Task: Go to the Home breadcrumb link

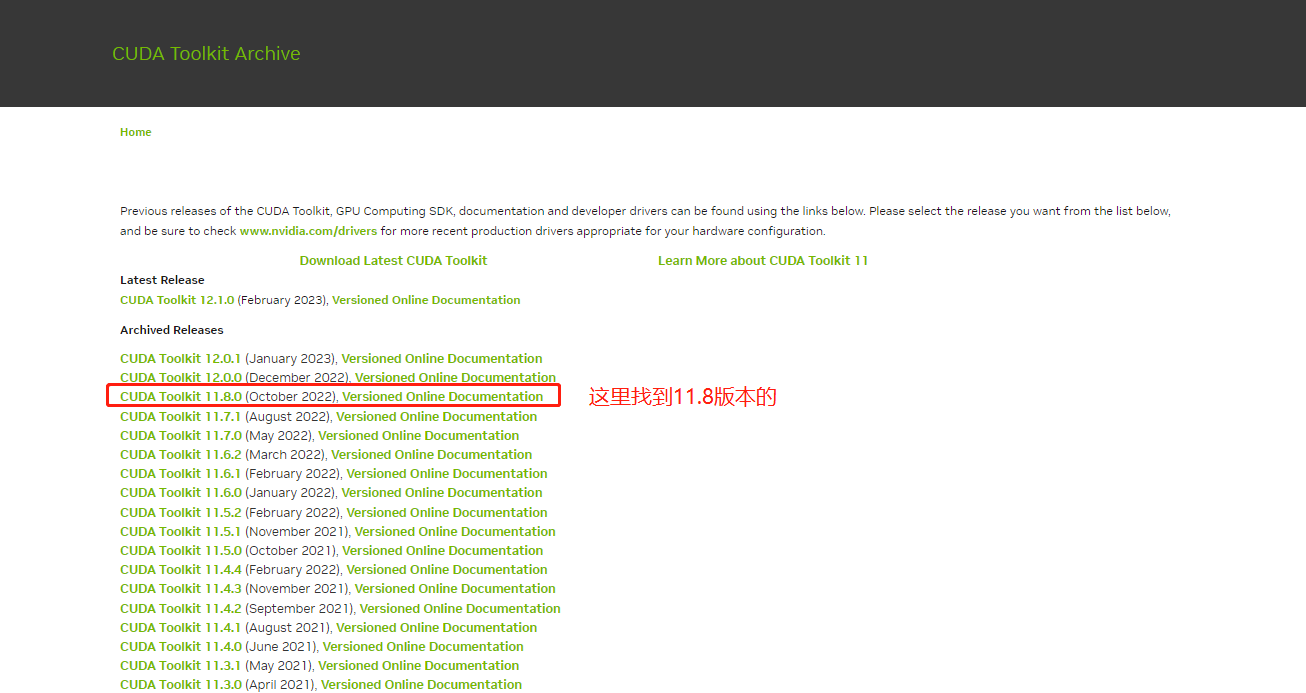Action: click(x=136, y=132)
